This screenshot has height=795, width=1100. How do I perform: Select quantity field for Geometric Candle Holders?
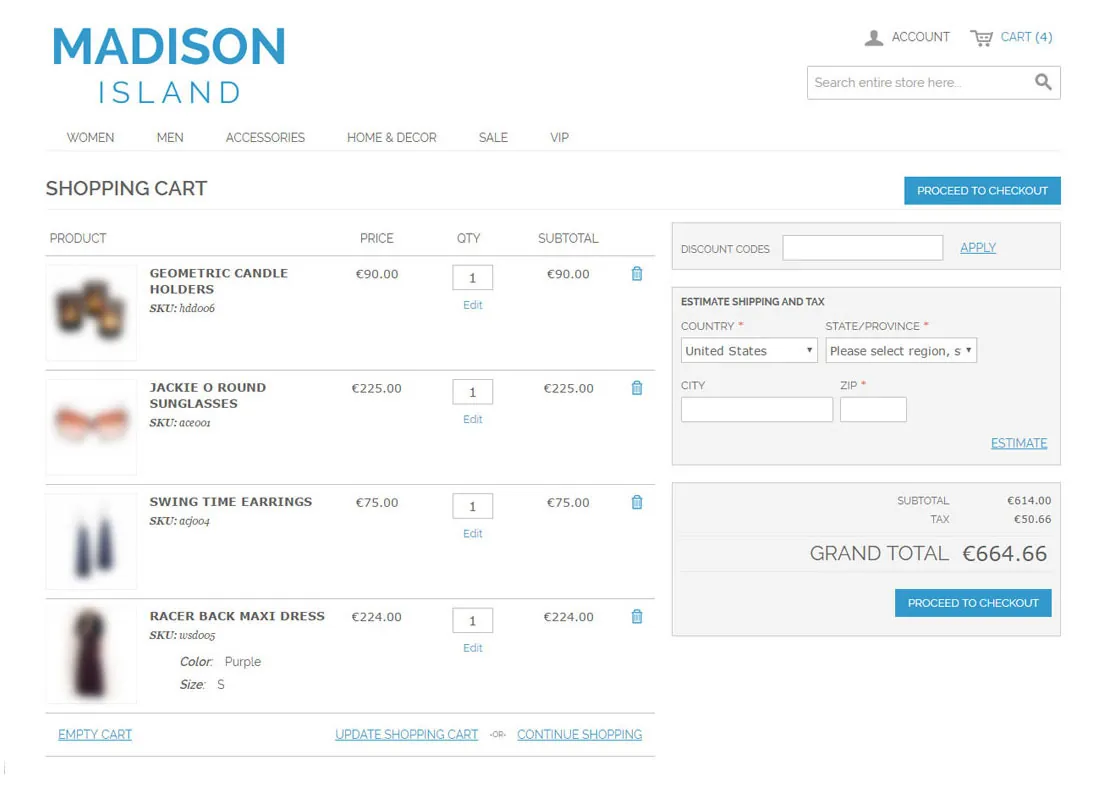[x=473, y=278]
